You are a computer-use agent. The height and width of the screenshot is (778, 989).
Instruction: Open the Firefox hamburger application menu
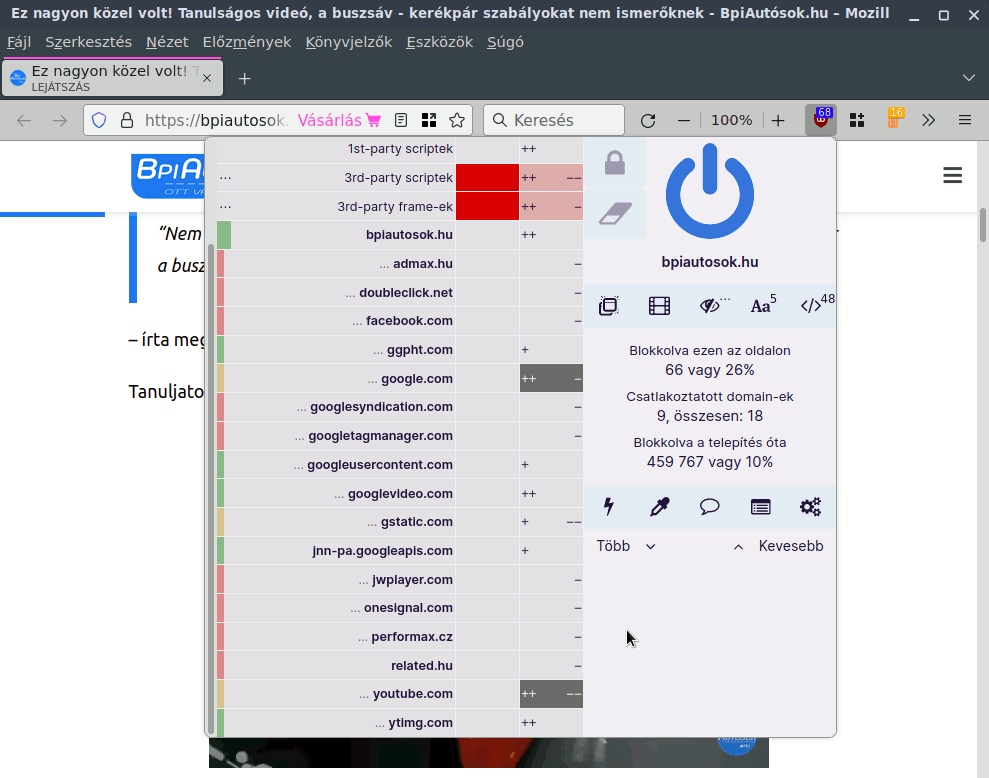964,120
